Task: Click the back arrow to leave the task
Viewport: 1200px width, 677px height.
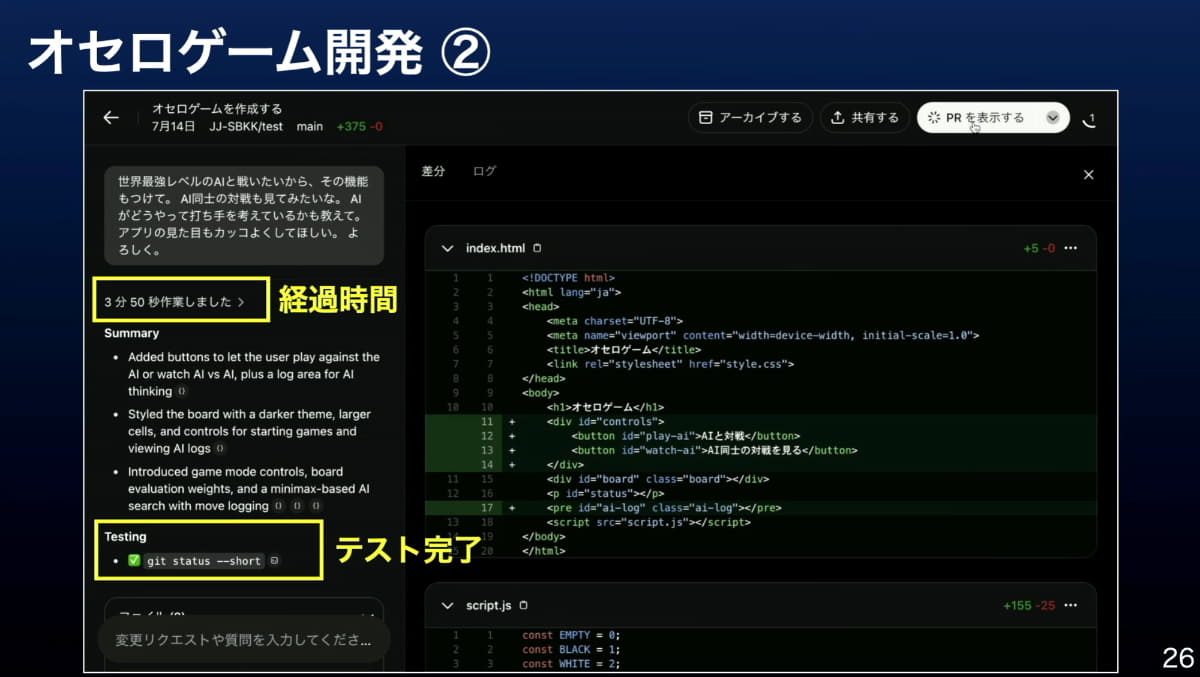Action: (110, 117)
